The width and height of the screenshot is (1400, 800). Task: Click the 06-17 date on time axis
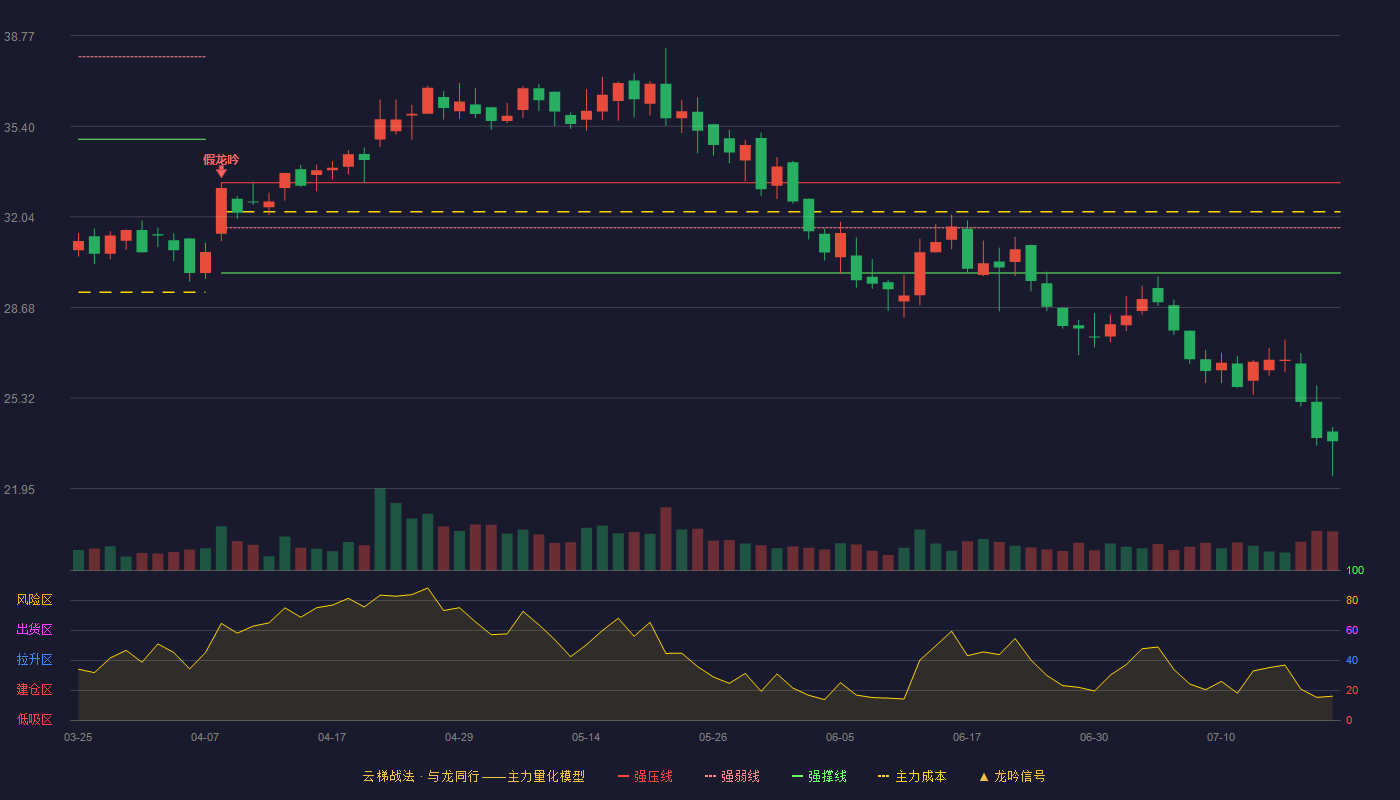click(967, 737)
